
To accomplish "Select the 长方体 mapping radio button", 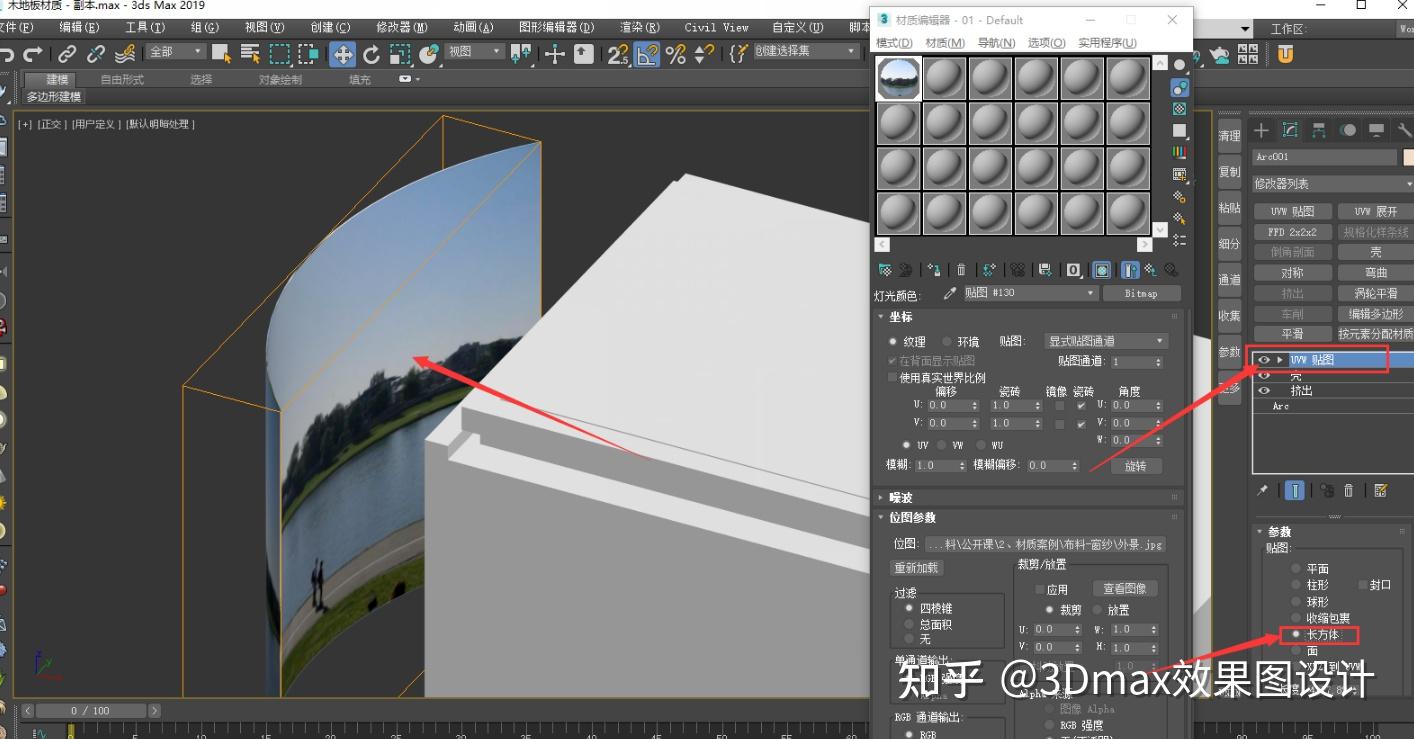I will pyautogui.click(x=1297, y=633).
